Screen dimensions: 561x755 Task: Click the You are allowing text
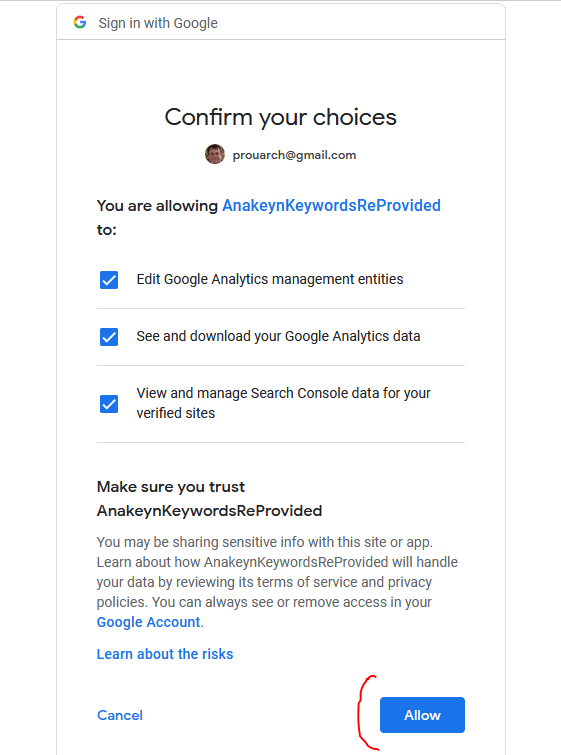tap(157, 206)
